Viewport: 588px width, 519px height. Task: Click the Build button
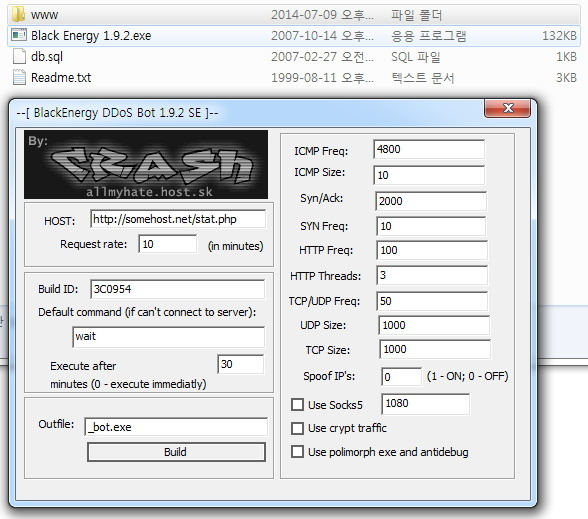click(x=176, y=452)
